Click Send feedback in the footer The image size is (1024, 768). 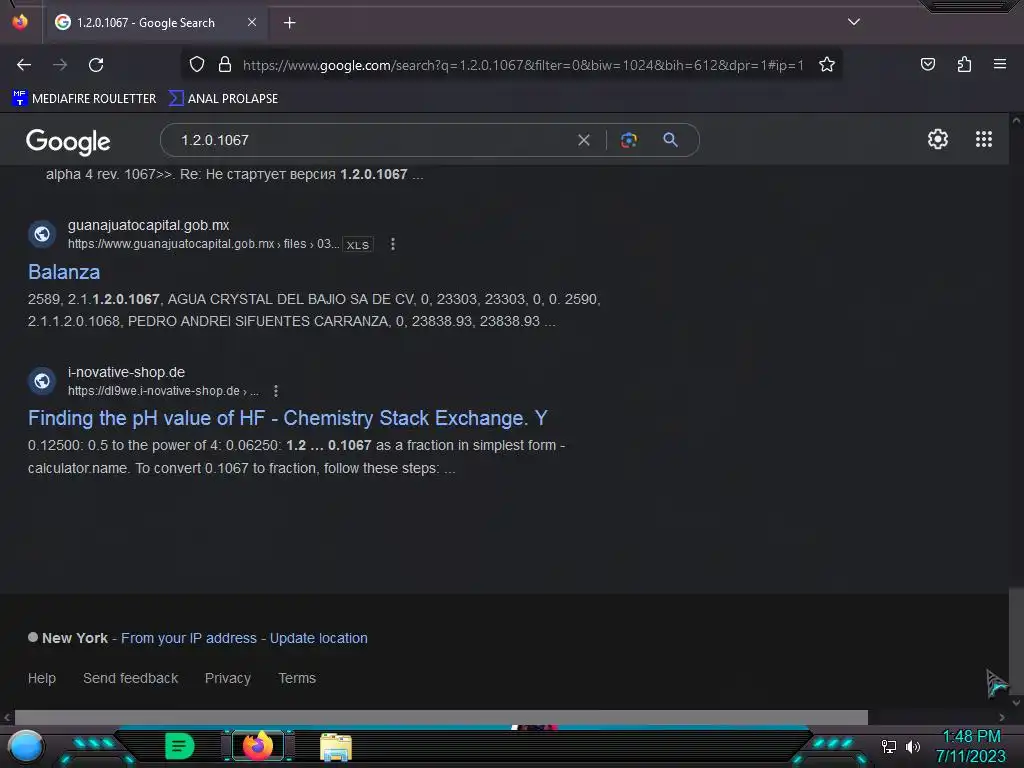pos(131,678)
